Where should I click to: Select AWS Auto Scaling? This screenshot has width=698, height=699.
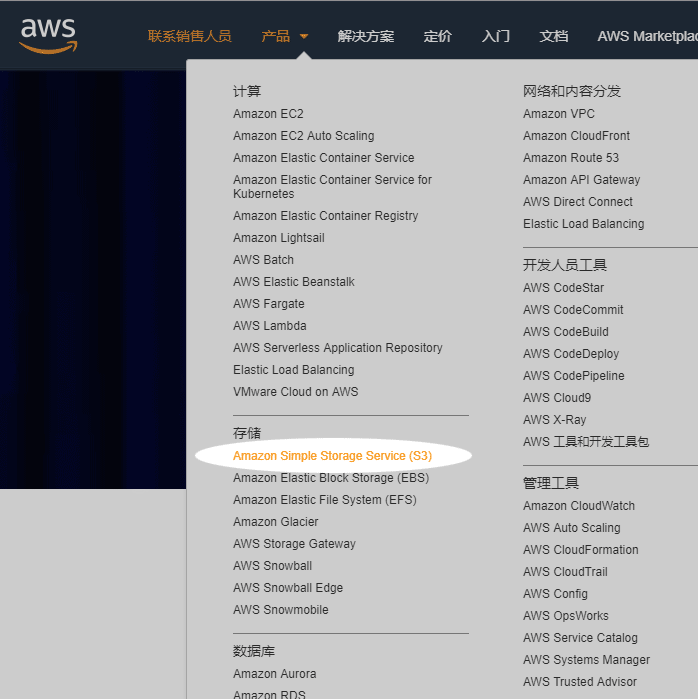point(571,527)
